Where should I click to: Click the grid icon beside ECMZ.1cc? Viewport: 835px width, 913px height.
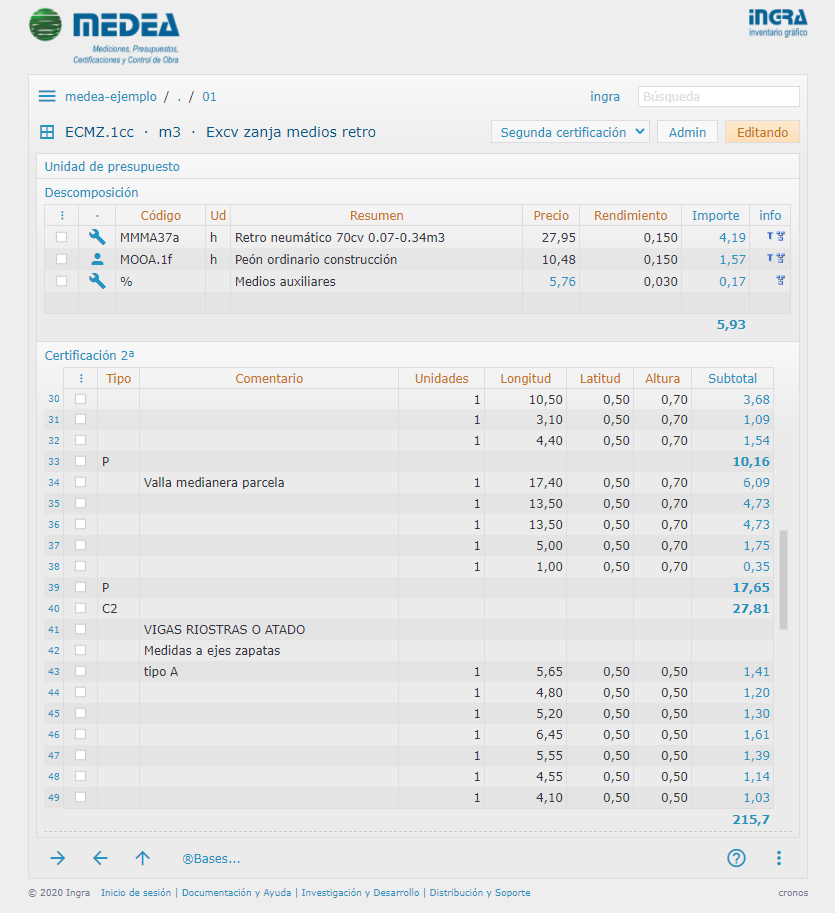coord(47,132)
